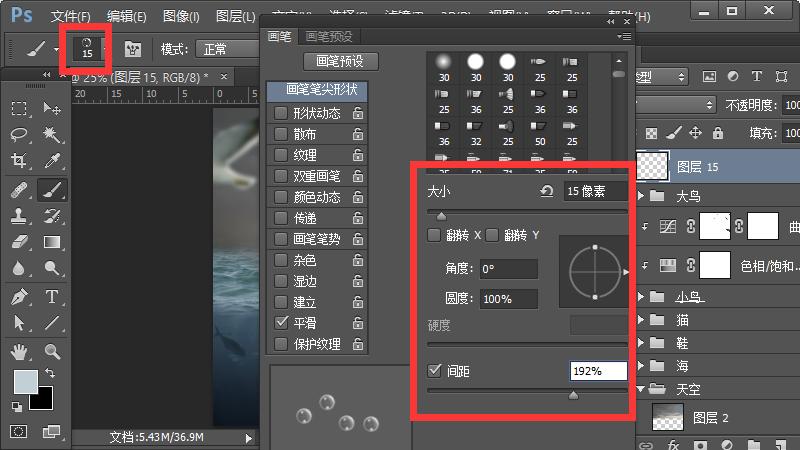
Task: Open the 文件(F) menu
Action: tap(70, 16)
